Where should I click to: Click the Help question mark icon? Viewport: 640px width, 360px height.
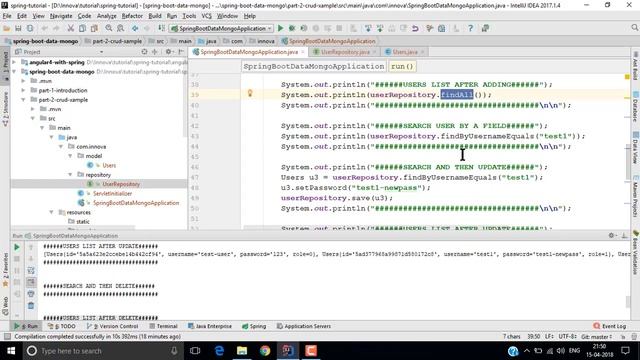[470, 29]
